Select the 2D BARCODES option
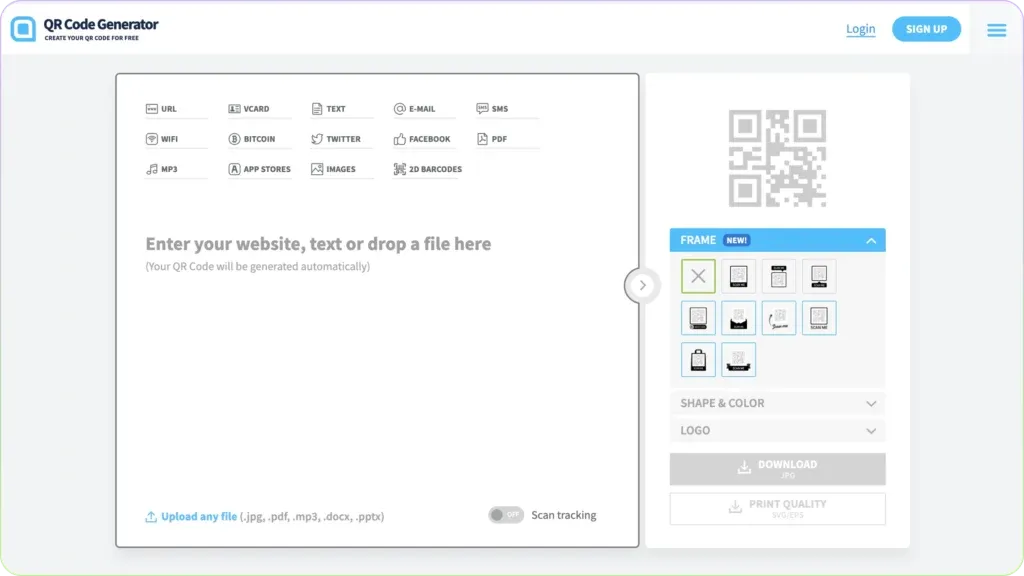This screenshot has height=576, width=1024. 428,169
